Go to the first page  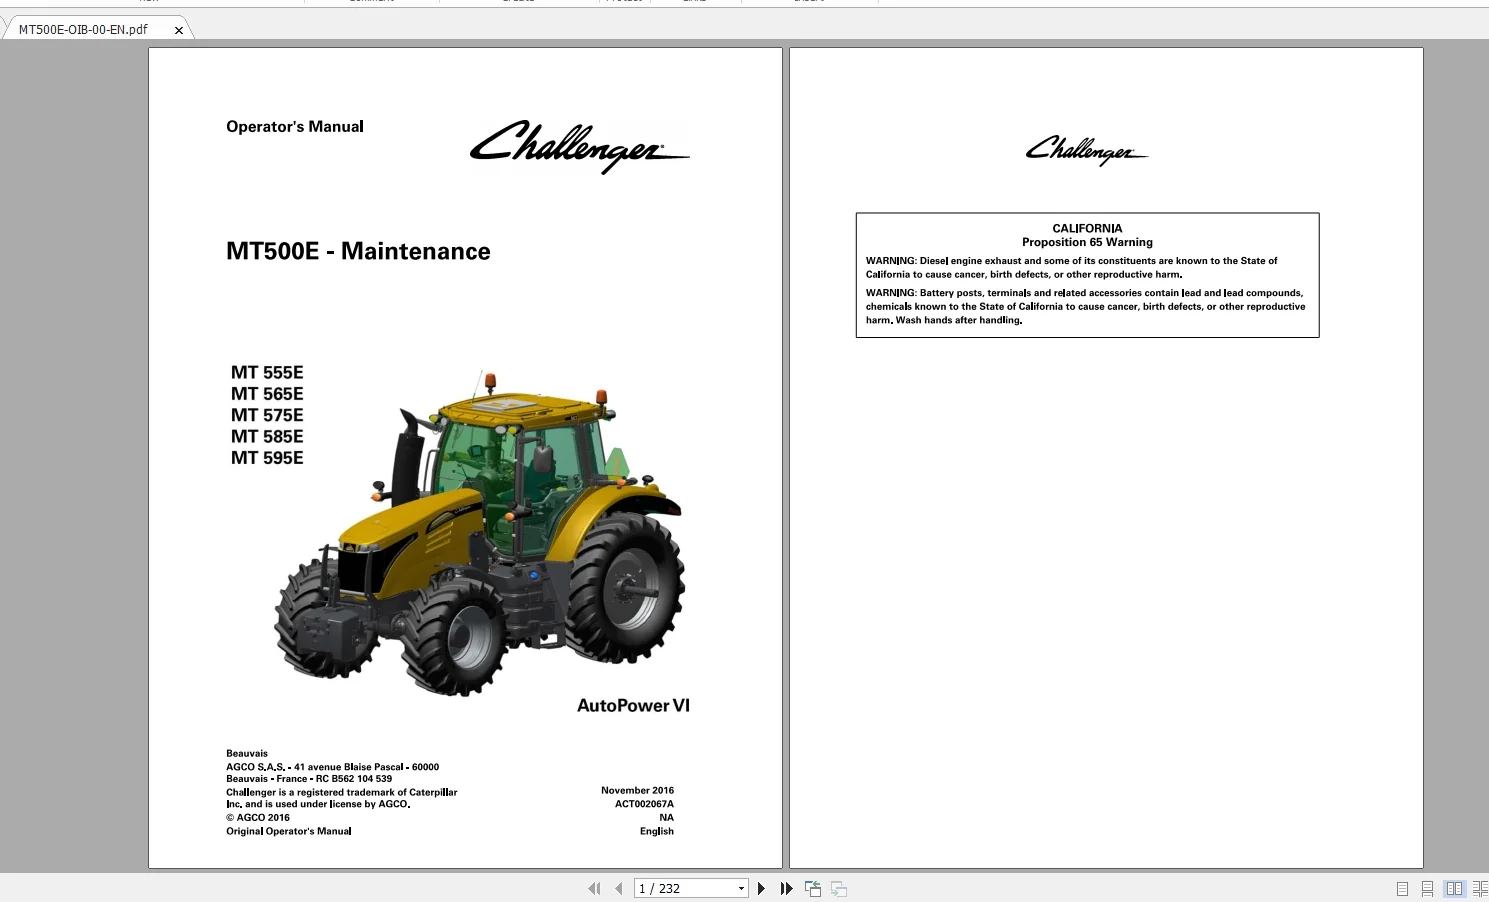pos(594,888)
